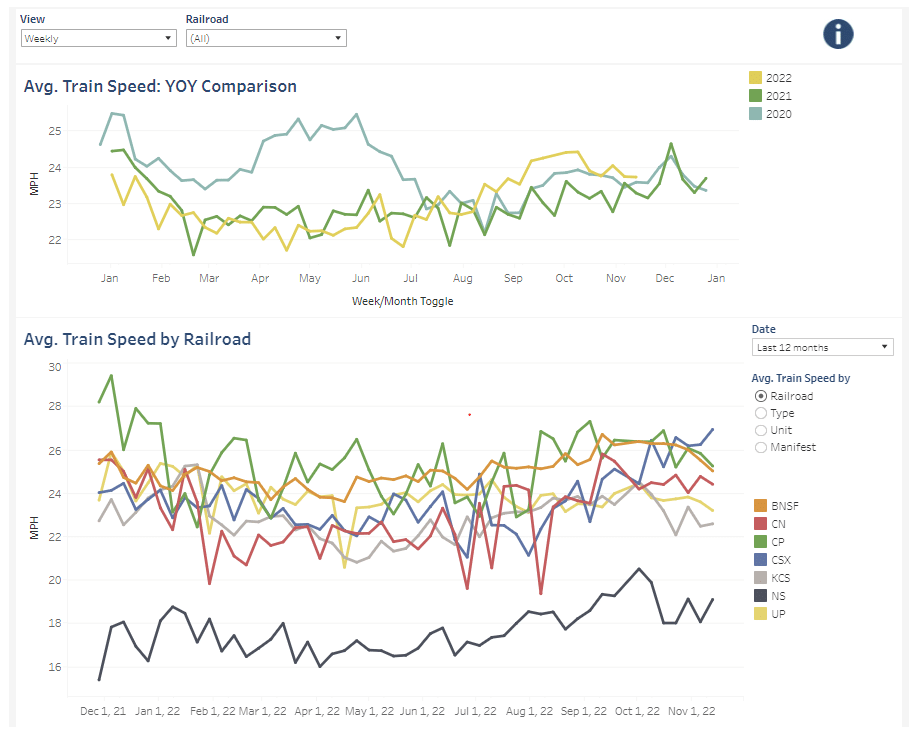919x737 pixels.
Task: Open the Date dropdown showing Last 12 months
Action: coord(821,346)
